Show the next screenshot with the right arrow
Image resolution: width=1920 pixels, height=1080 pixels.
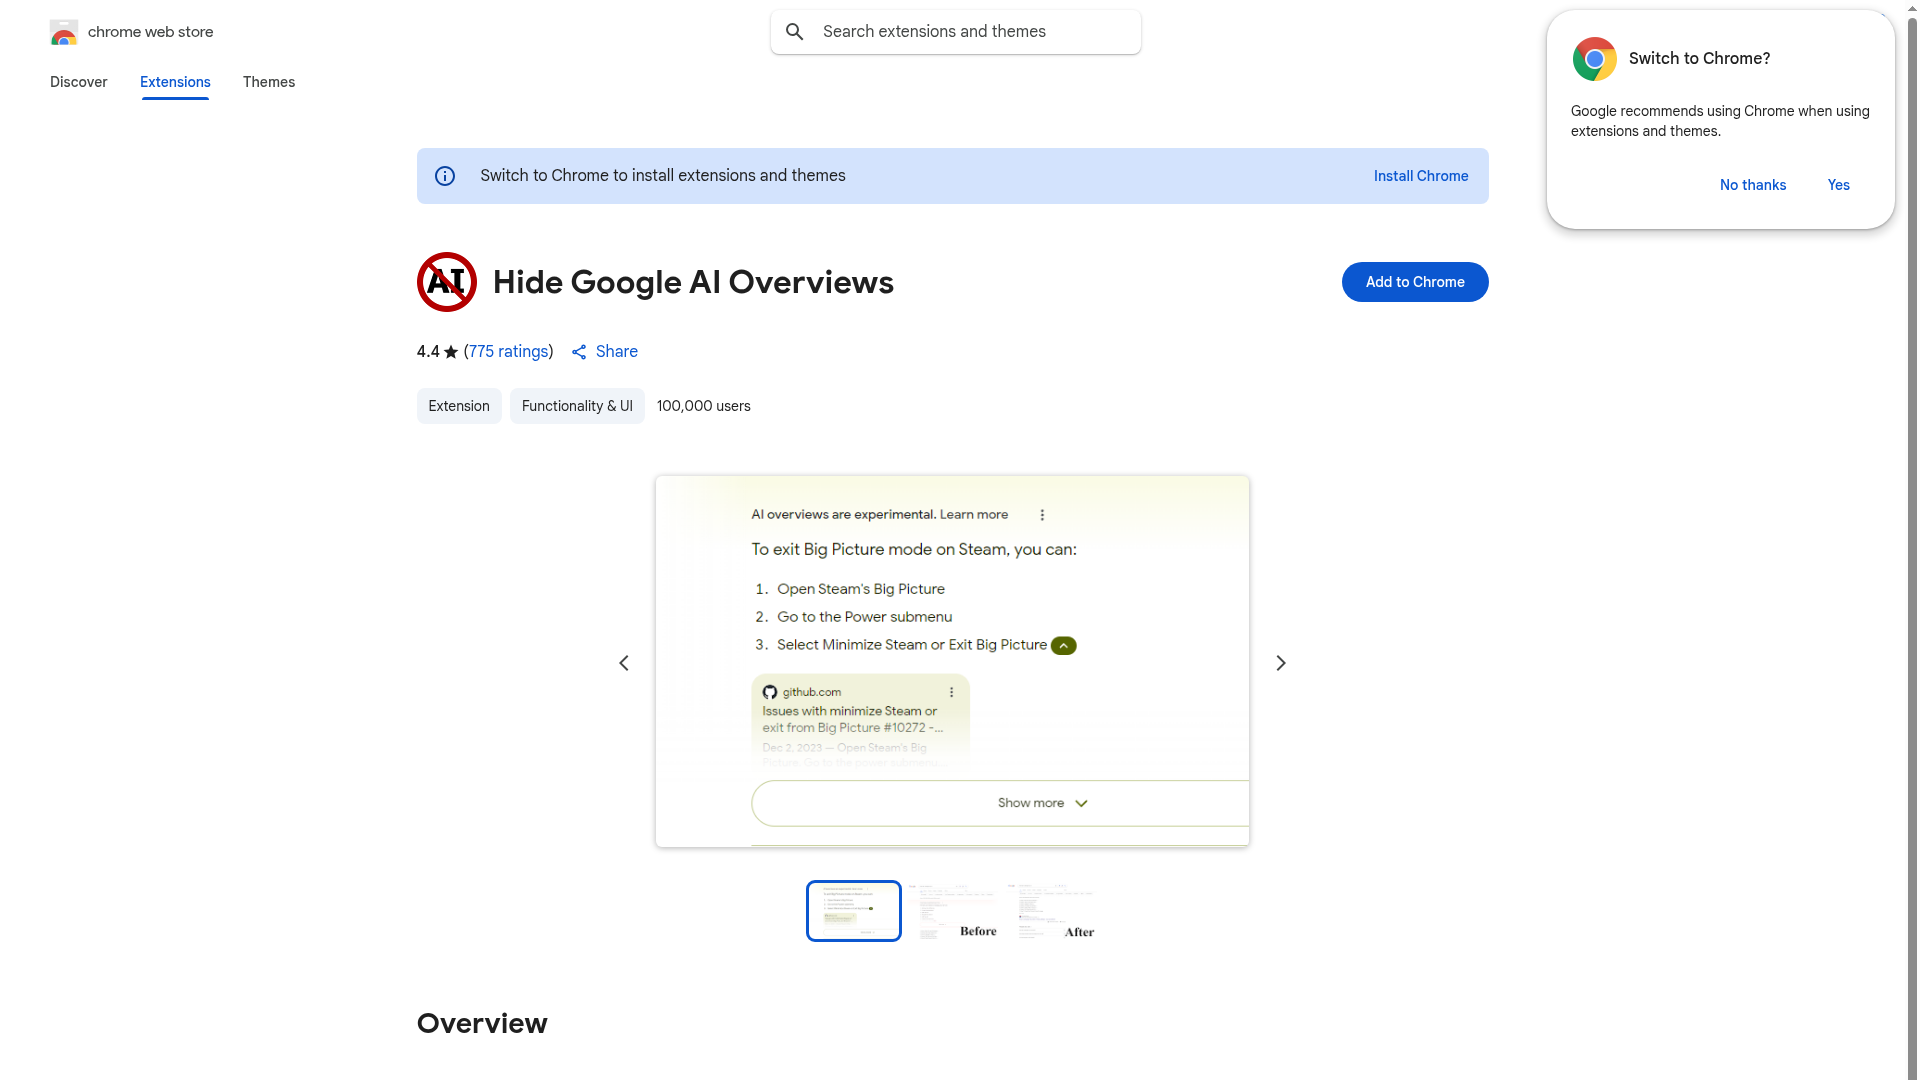click(x=1281, y=663)
